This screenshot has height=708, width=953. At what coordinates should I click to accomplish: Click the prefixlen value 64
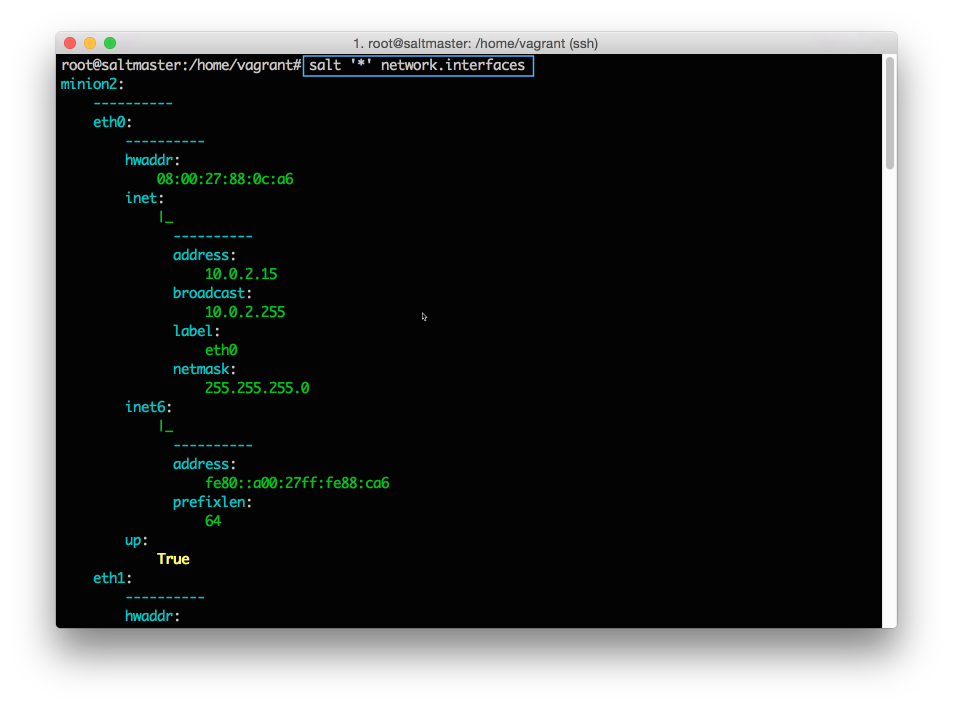point(213,521)
